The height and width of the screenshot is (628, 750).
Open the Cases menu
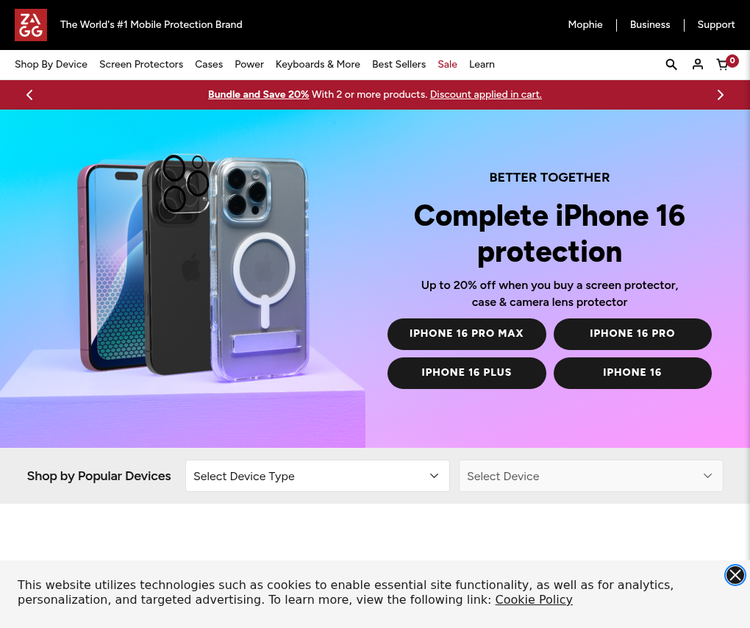(x=209, y=64)
